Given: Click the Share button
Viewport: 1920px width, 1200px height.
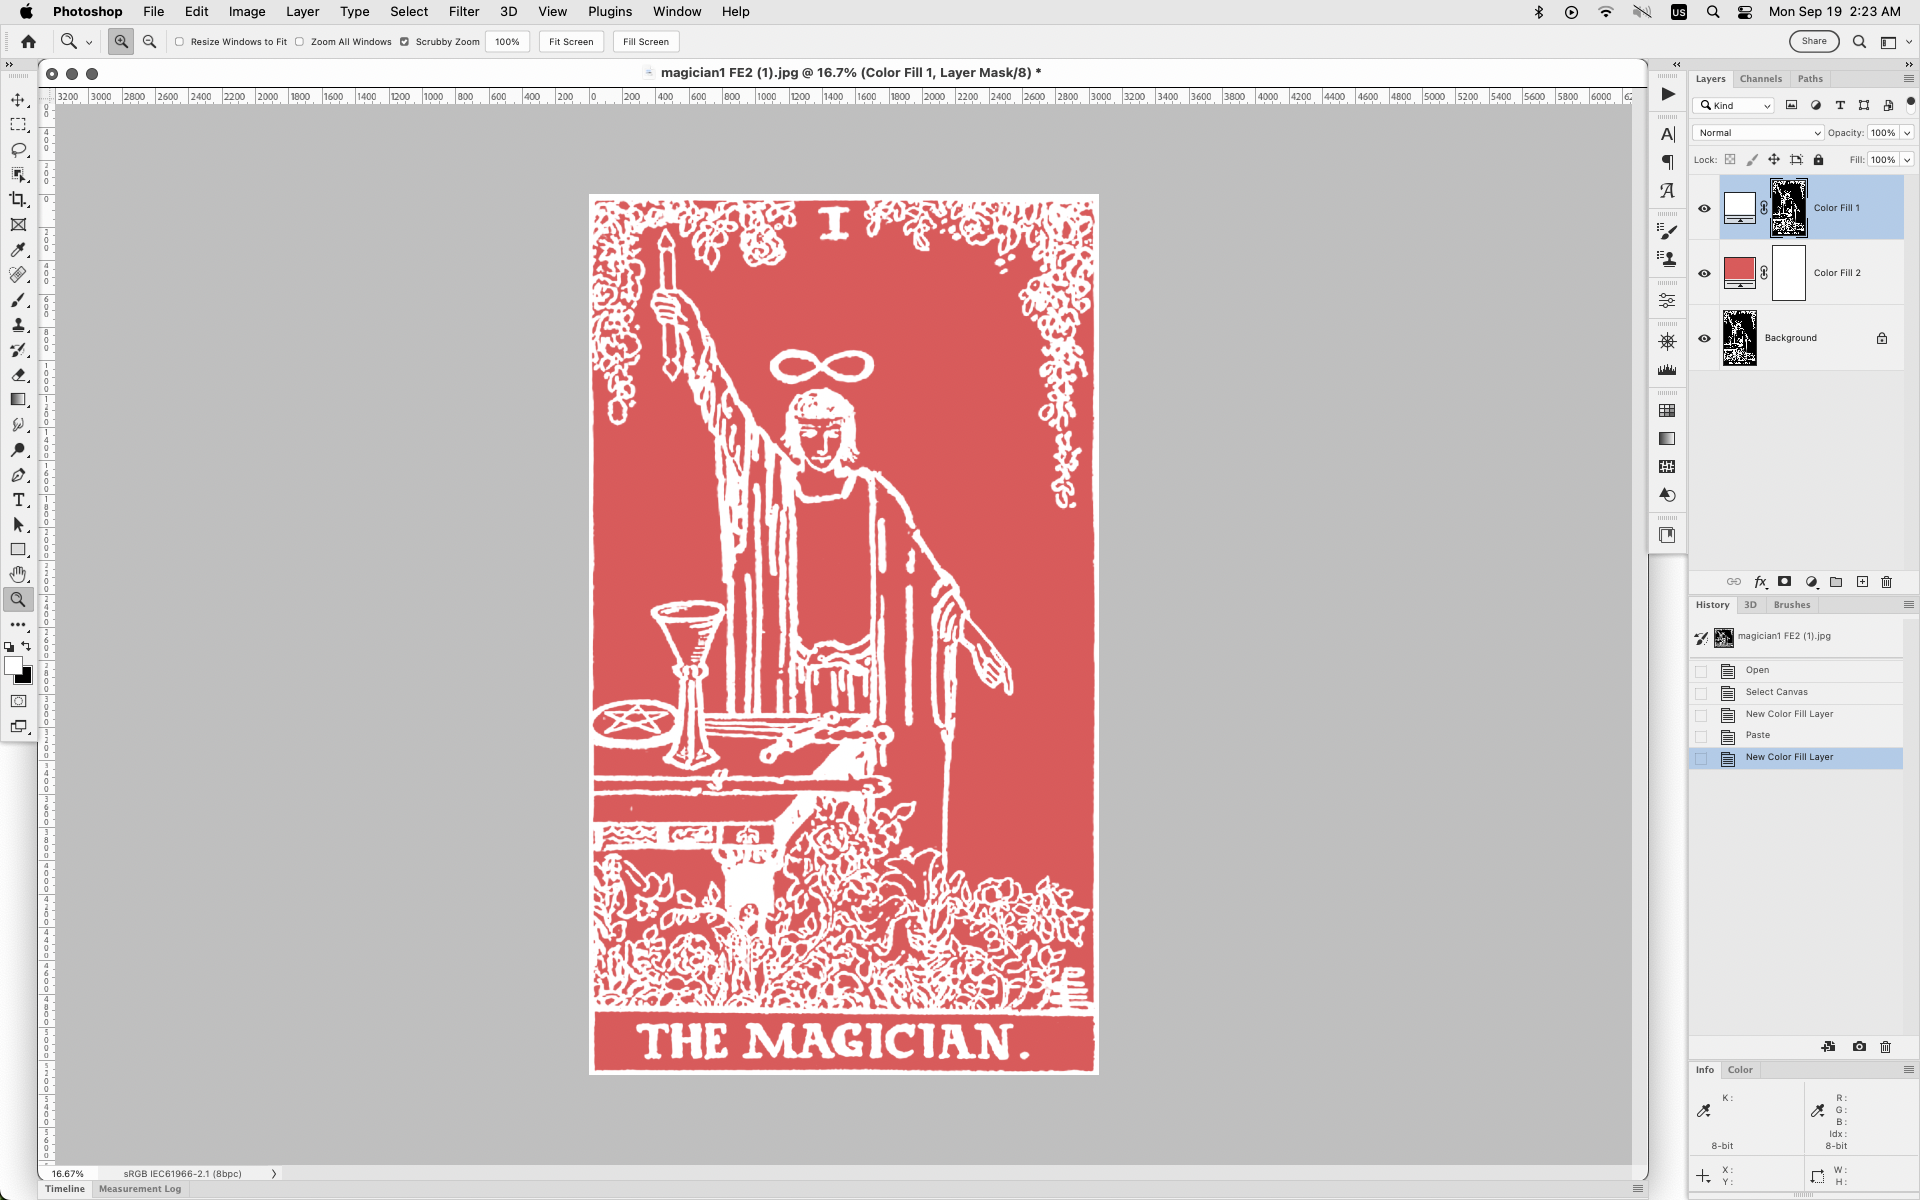Looking at the screenshot, I should [x=1813, y=41].
